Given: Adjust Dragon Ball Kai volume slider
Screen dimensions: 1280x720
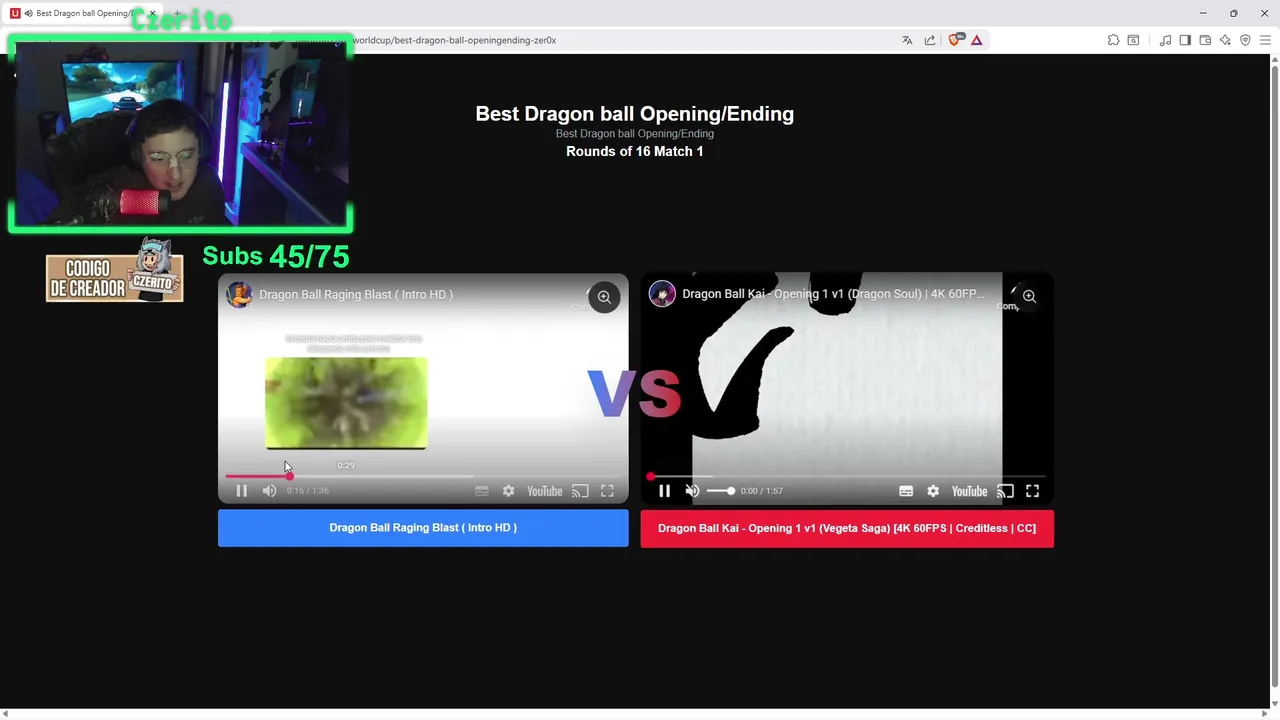Looking at the screenshot, I should point(721,491).
